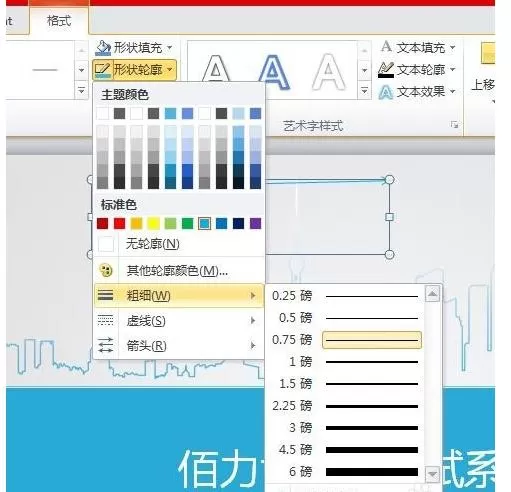Click the 形状轮廓 pencil icon
This screenshot has width=511, height=492.
[x=102, y=70]
